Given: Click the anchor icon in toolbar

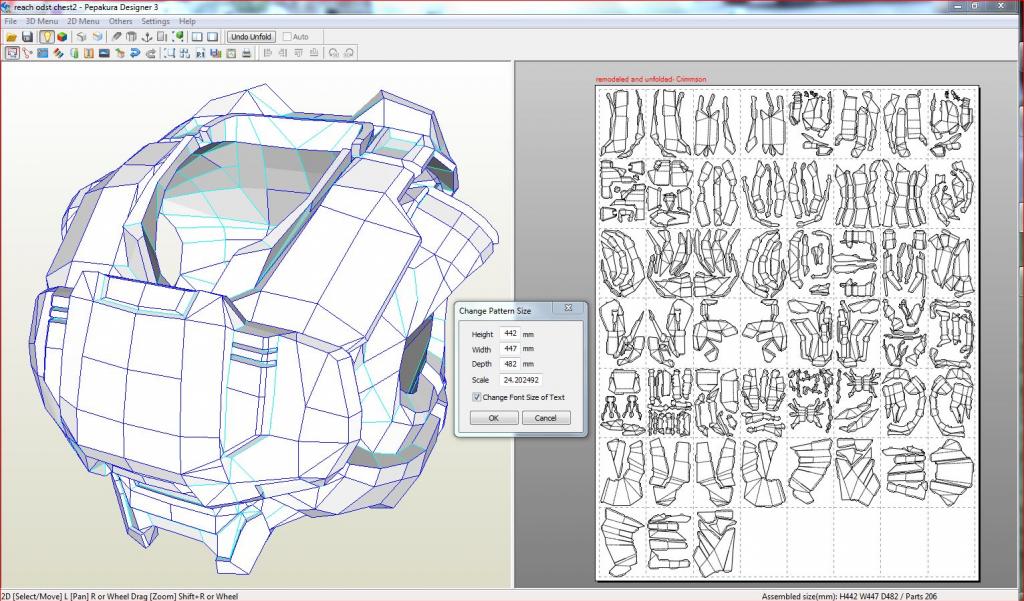Looking at the screenshot, I should point(146,37).
